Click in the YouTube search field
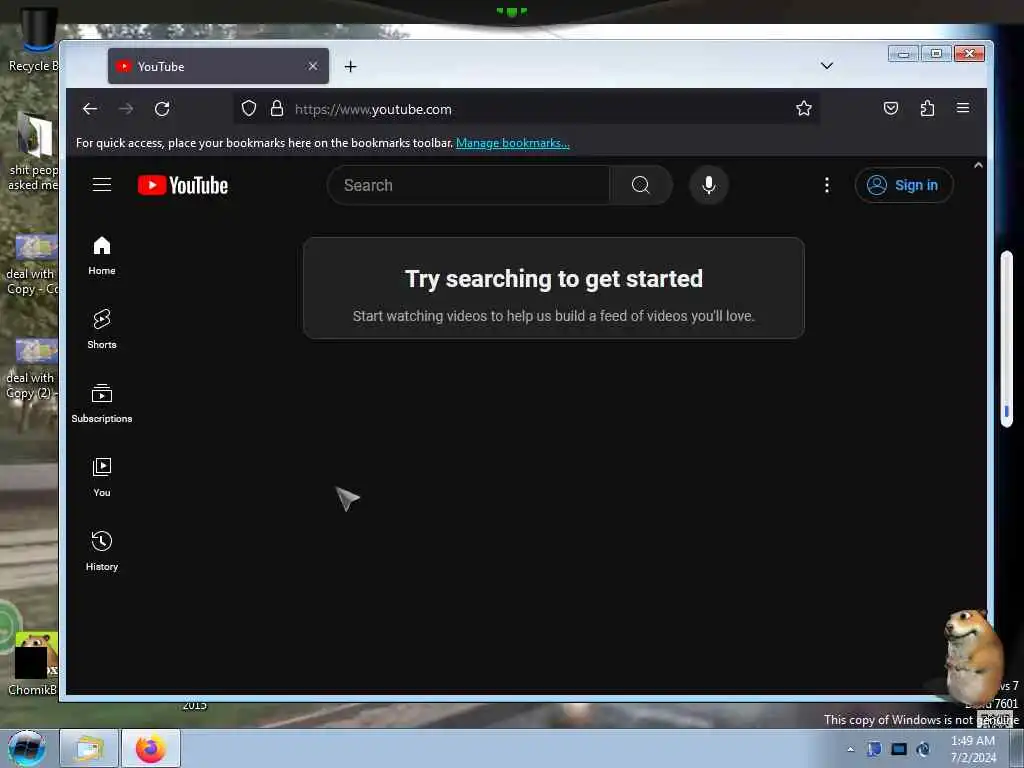This screenshot has width=1024, height=768. coord(468,185)
